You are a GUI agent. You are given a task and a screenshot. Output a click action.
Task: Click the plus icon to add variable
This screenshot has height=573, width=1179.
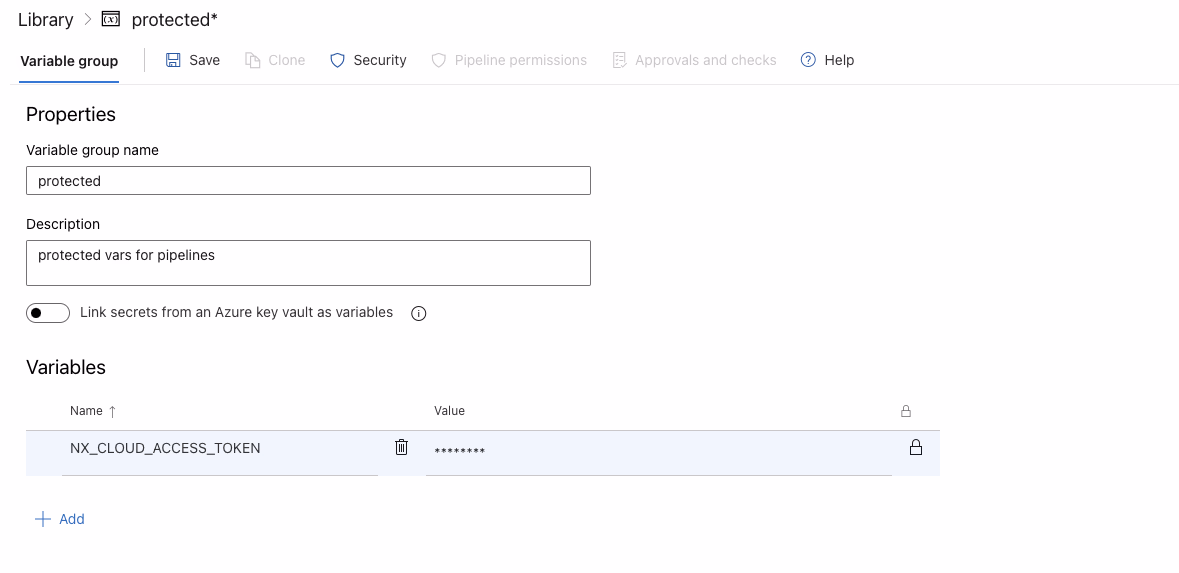pos(43,519)
